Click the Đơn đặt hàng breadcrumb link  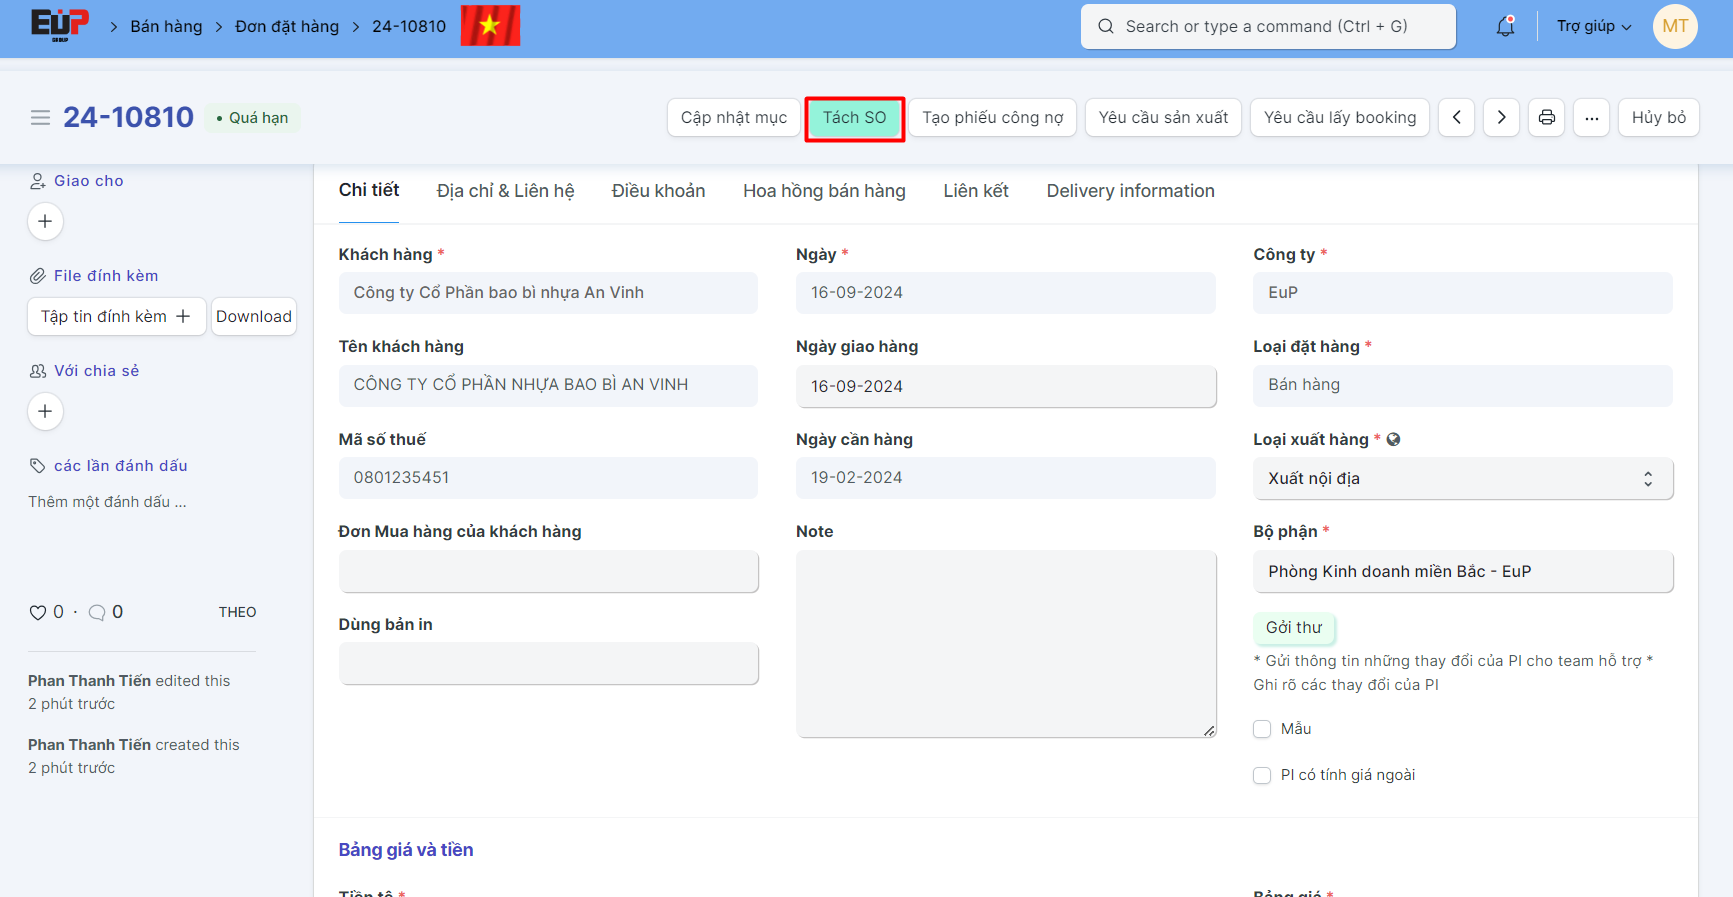click(x=287, y=27)
